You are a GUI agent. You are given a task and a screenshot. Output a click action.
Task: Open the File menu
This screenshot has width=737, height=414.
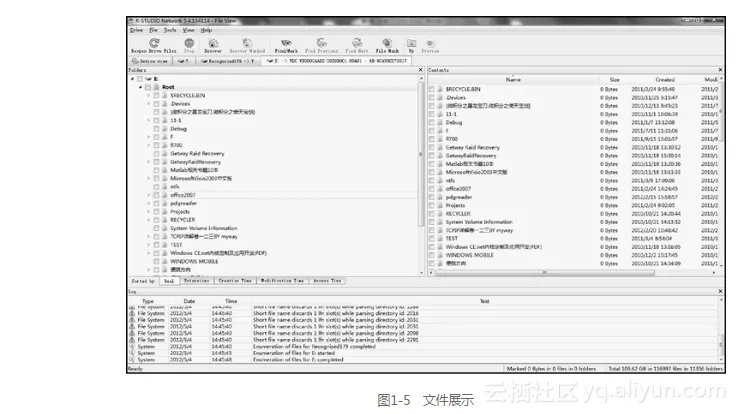tap(153, 30)
